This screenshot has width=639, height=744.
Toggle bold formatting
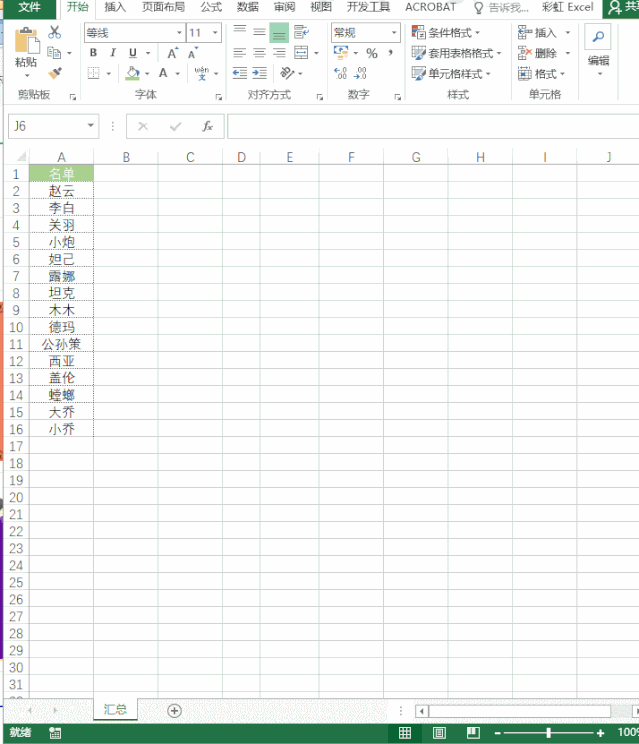93,53
